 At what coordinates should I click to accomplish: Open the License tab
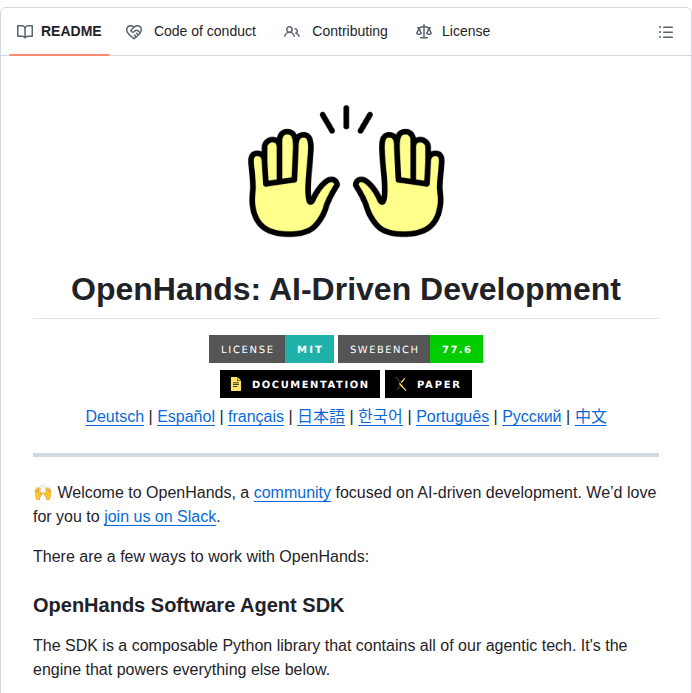tap(453, 31)
